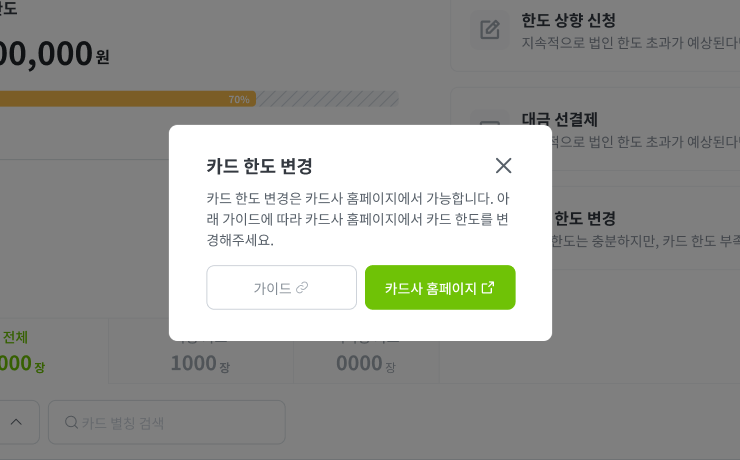Screen dimensions: 740x460
Task: Click the 70% label on progress bar
Action: [x=239, y=99]
